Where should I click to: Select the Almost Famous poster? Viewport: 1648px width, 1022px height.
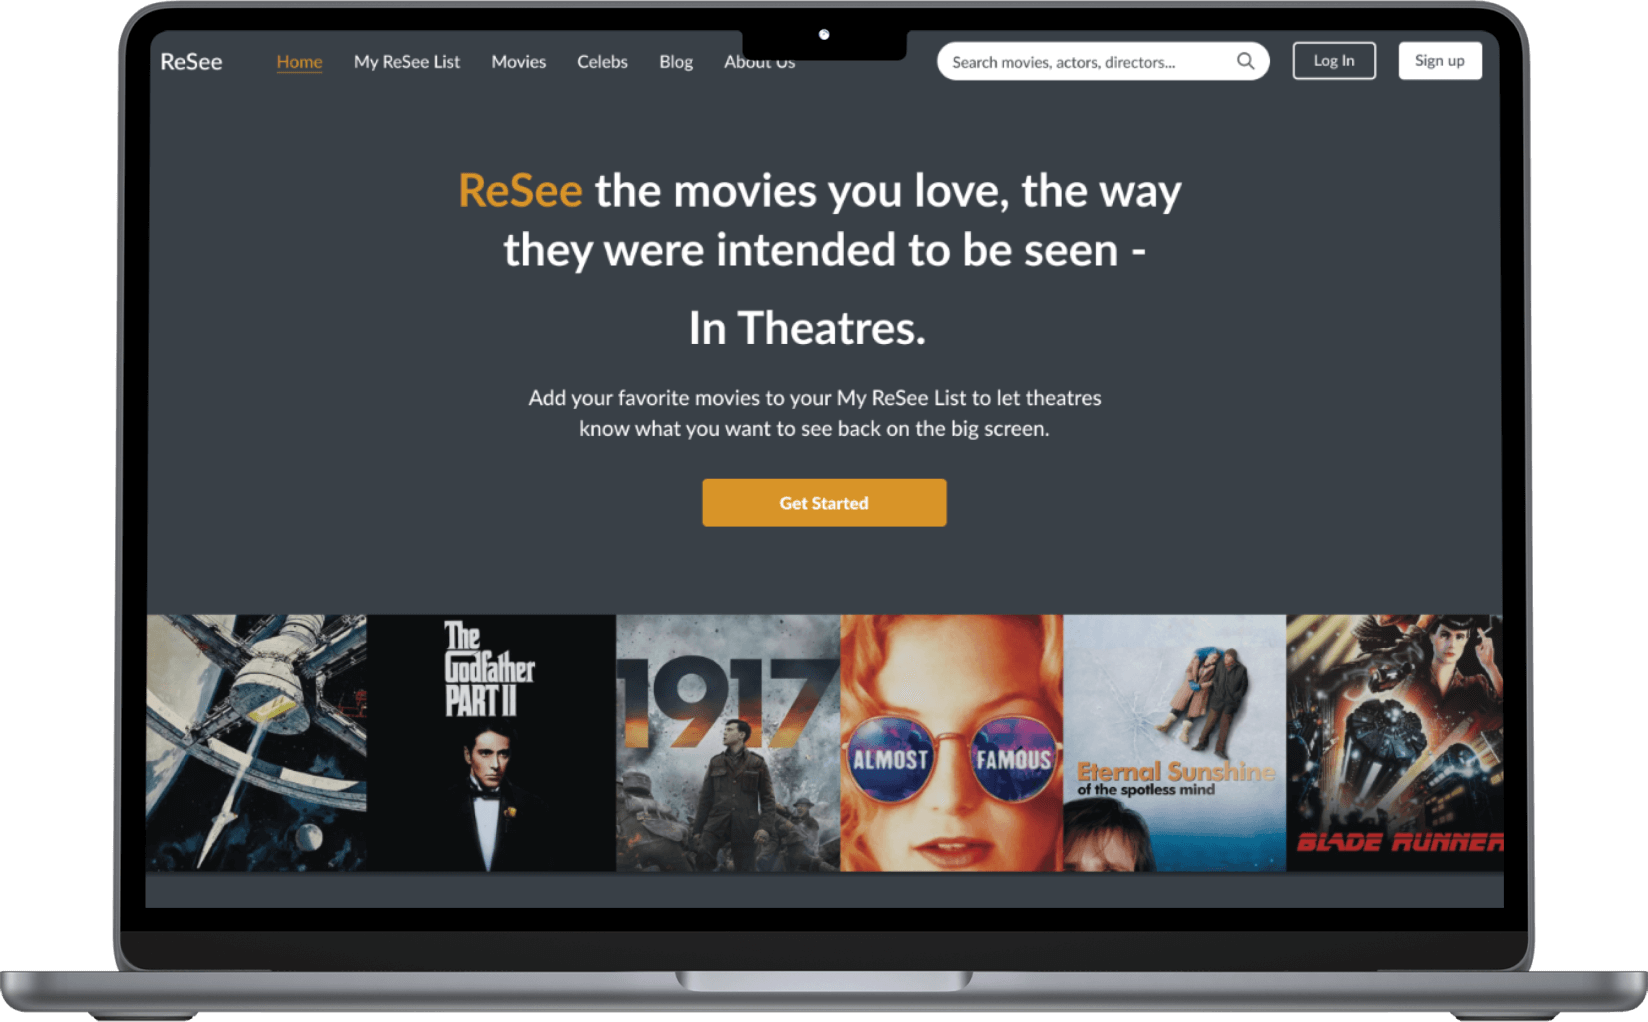click(952, 743)
